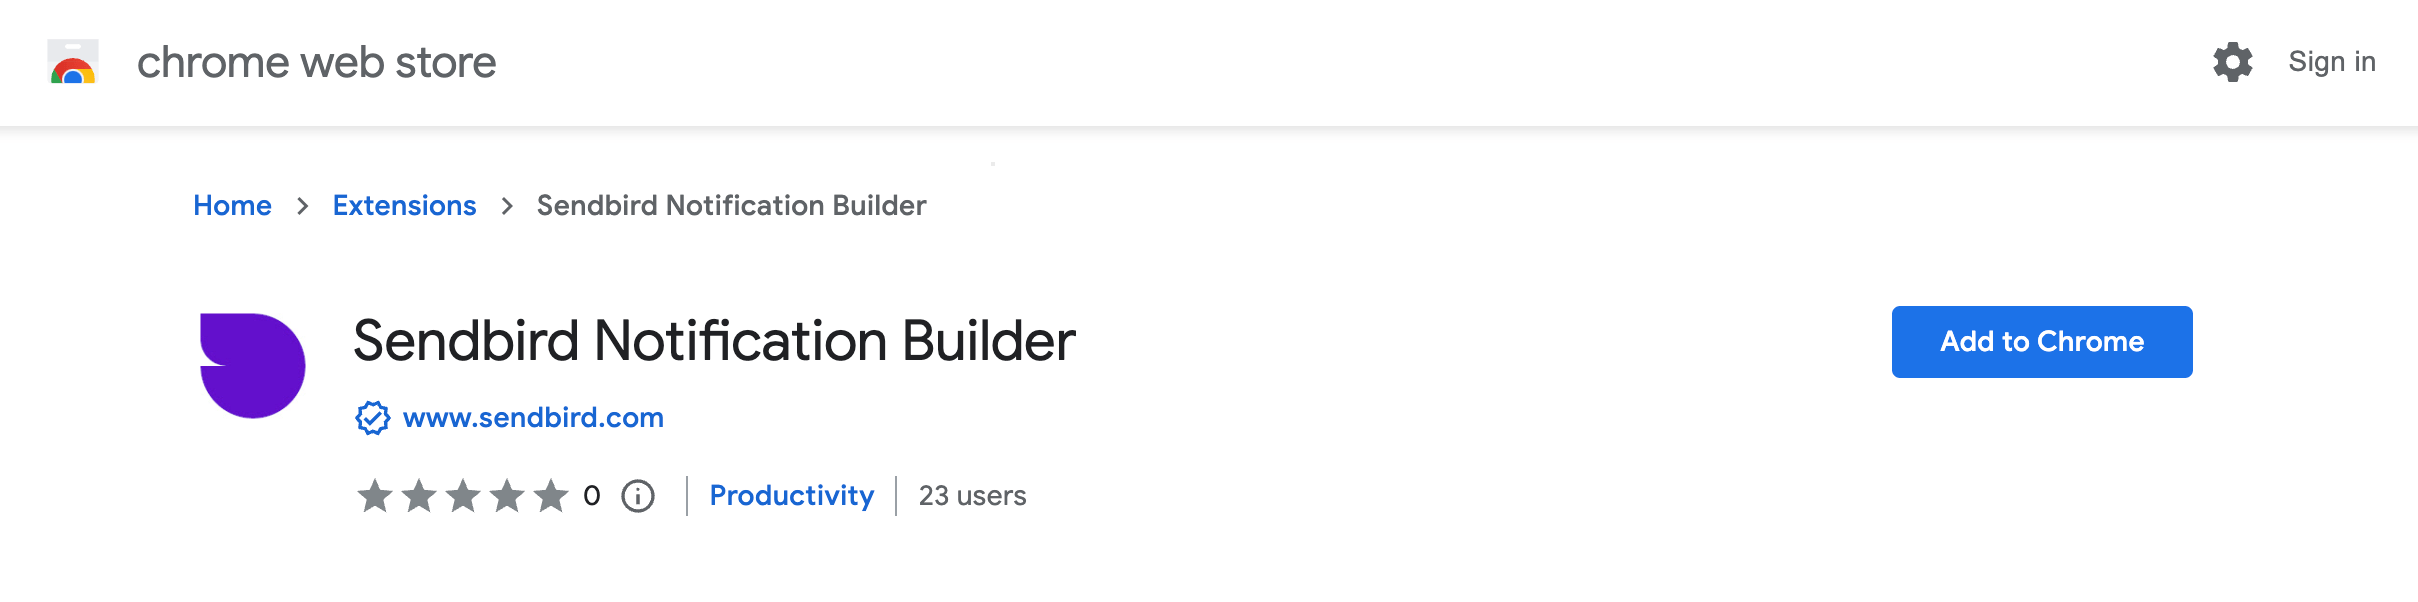Open settings via the gear icon

point(2232,62)
